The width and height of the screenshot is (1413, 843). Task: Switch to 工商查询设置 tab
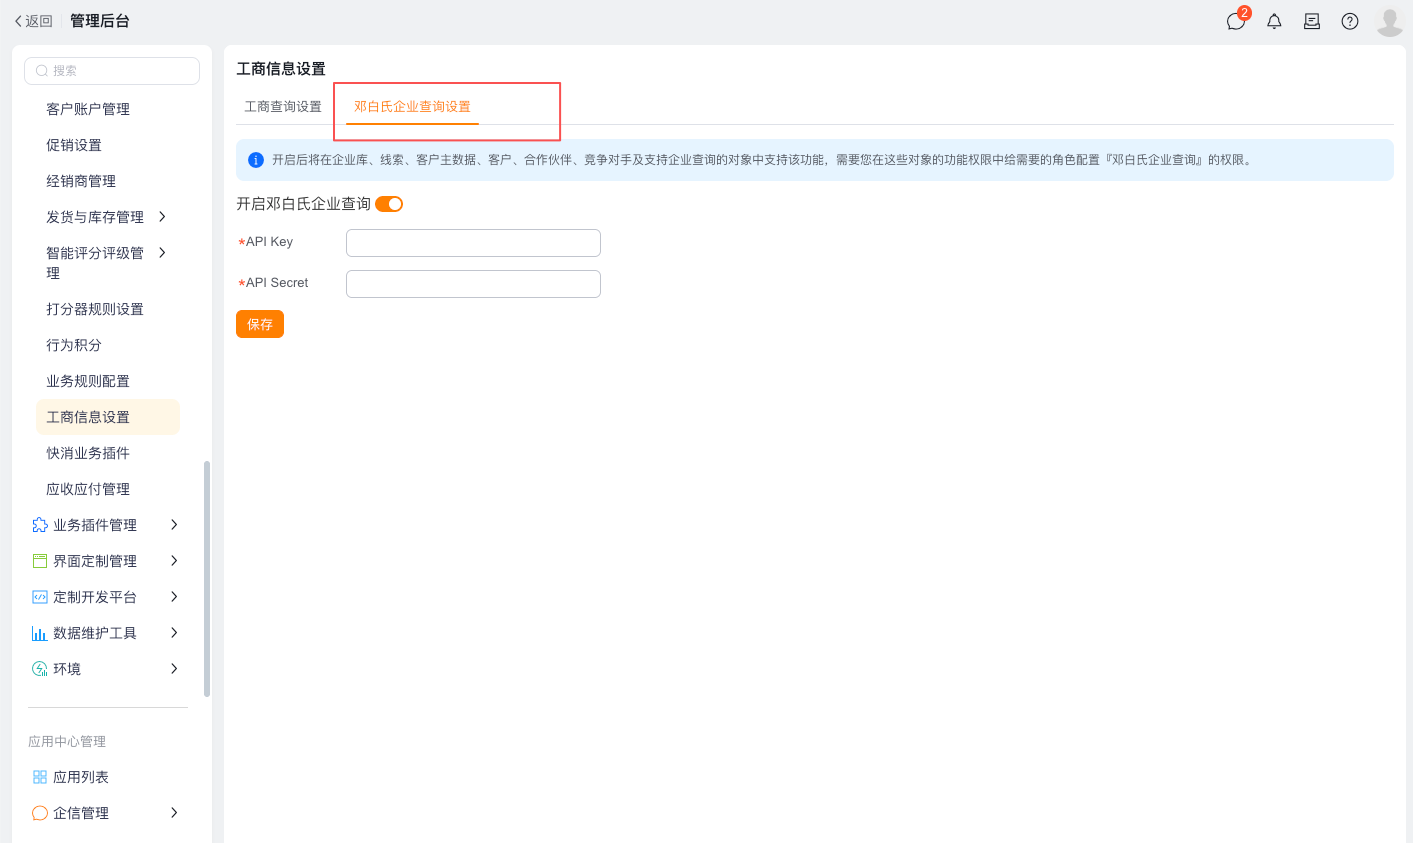tap(283, 107)
